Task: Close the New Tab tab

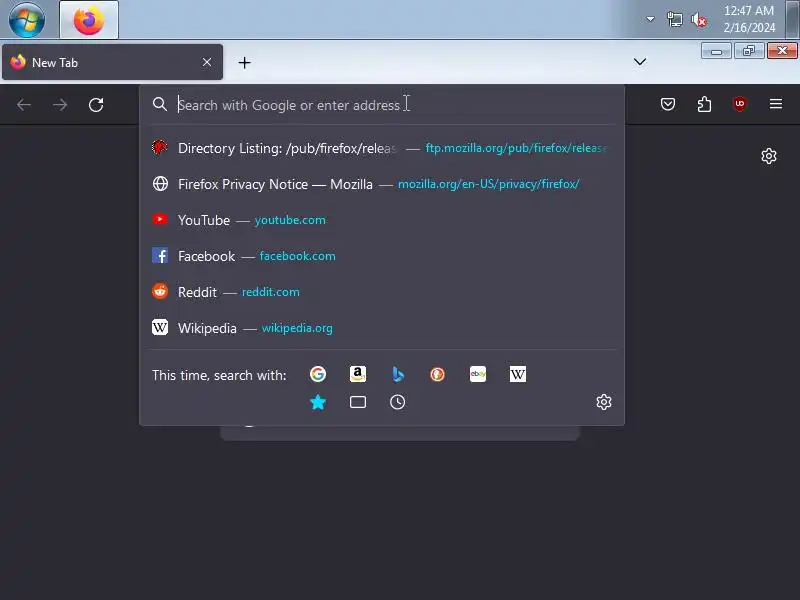Action: coord(207,62)
